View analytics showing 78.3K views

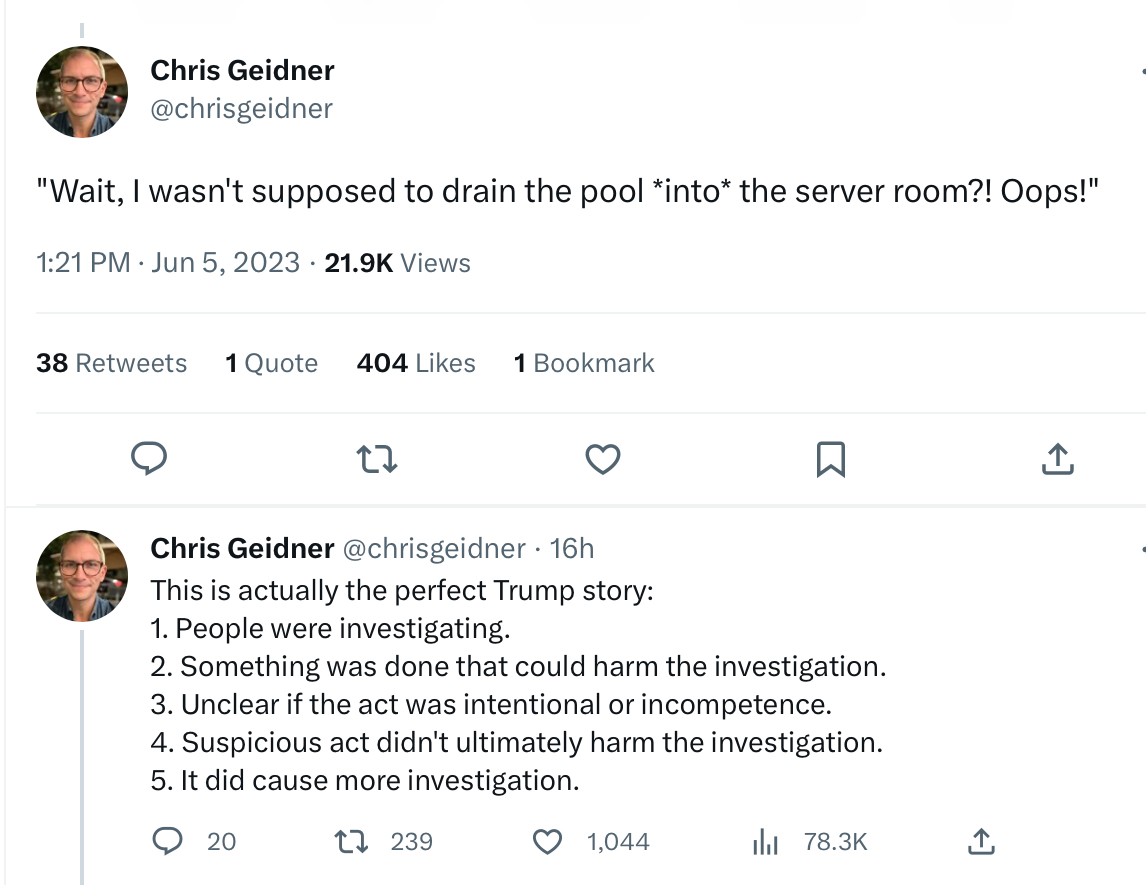(765, 842)
